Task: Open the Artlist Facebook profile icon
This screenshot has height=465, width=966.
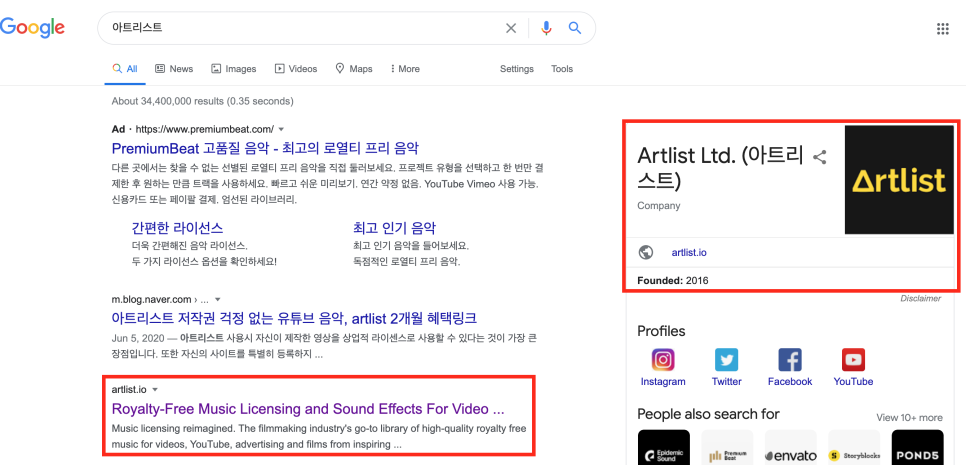Action: pos(790,360)
